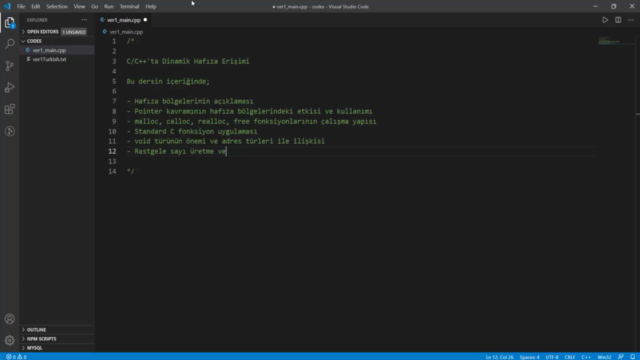The height and width of the screenshot is (360, 640).
Task: Click the round extension icon below Extensions
Action: coord(10,131)
